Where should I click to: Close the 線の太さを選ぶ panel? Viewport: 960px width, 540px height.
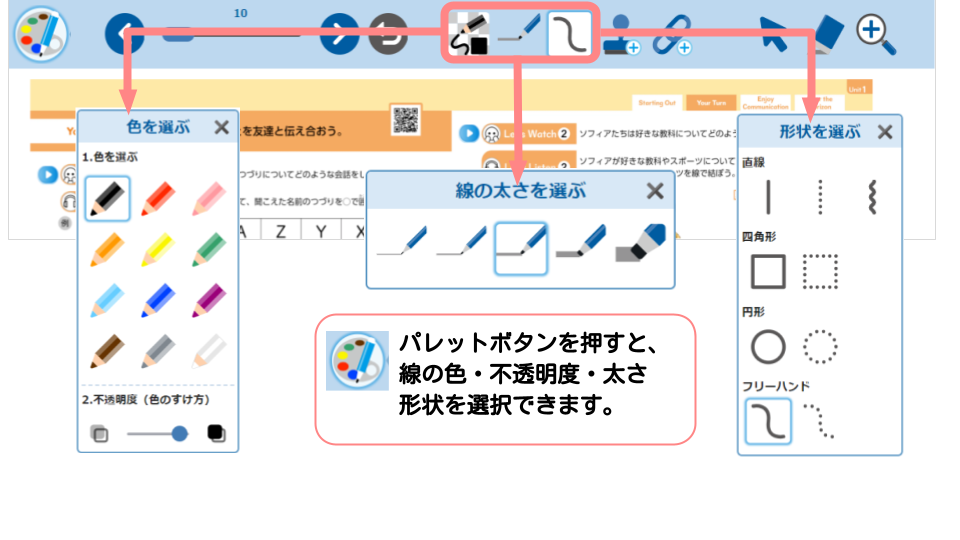tap(655, 191)
